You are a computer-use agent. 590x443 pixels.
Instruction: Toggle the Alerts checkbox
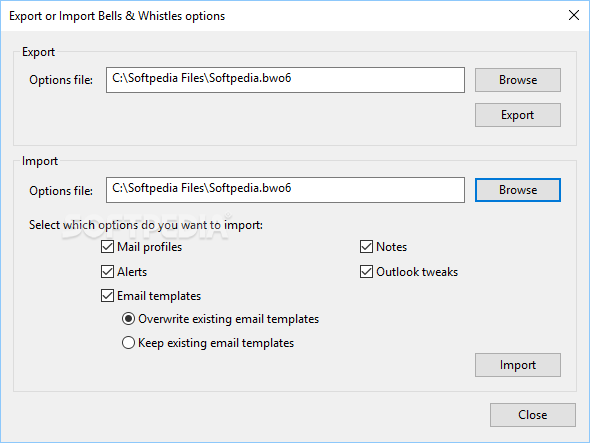(108, 271)
